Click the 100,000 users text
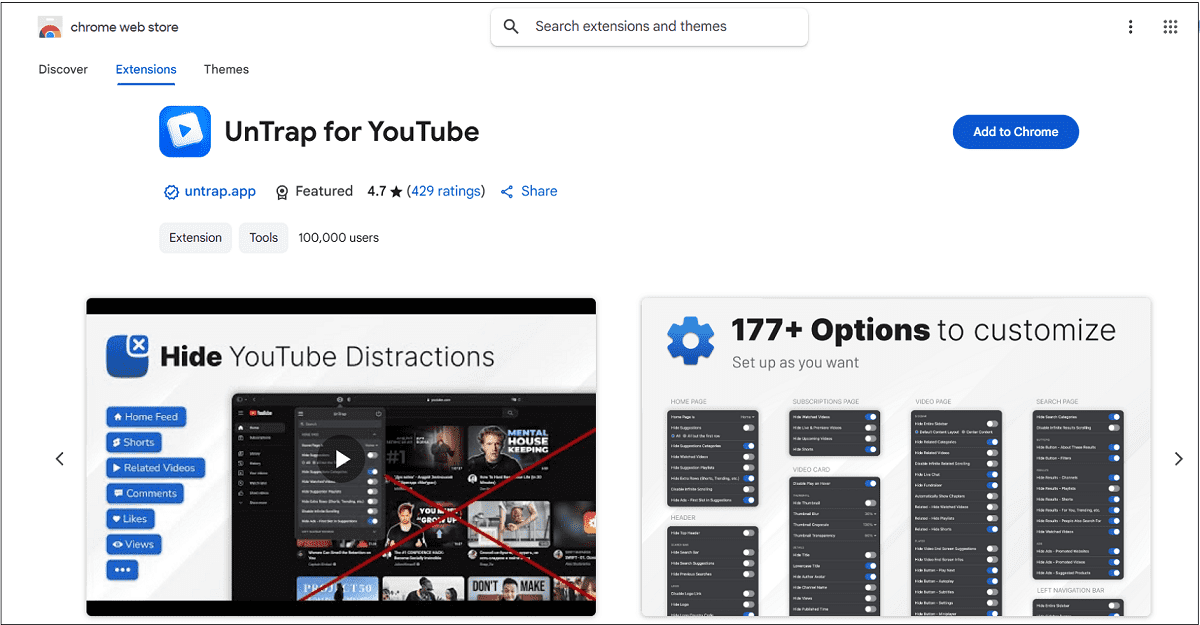 [339, 238]
